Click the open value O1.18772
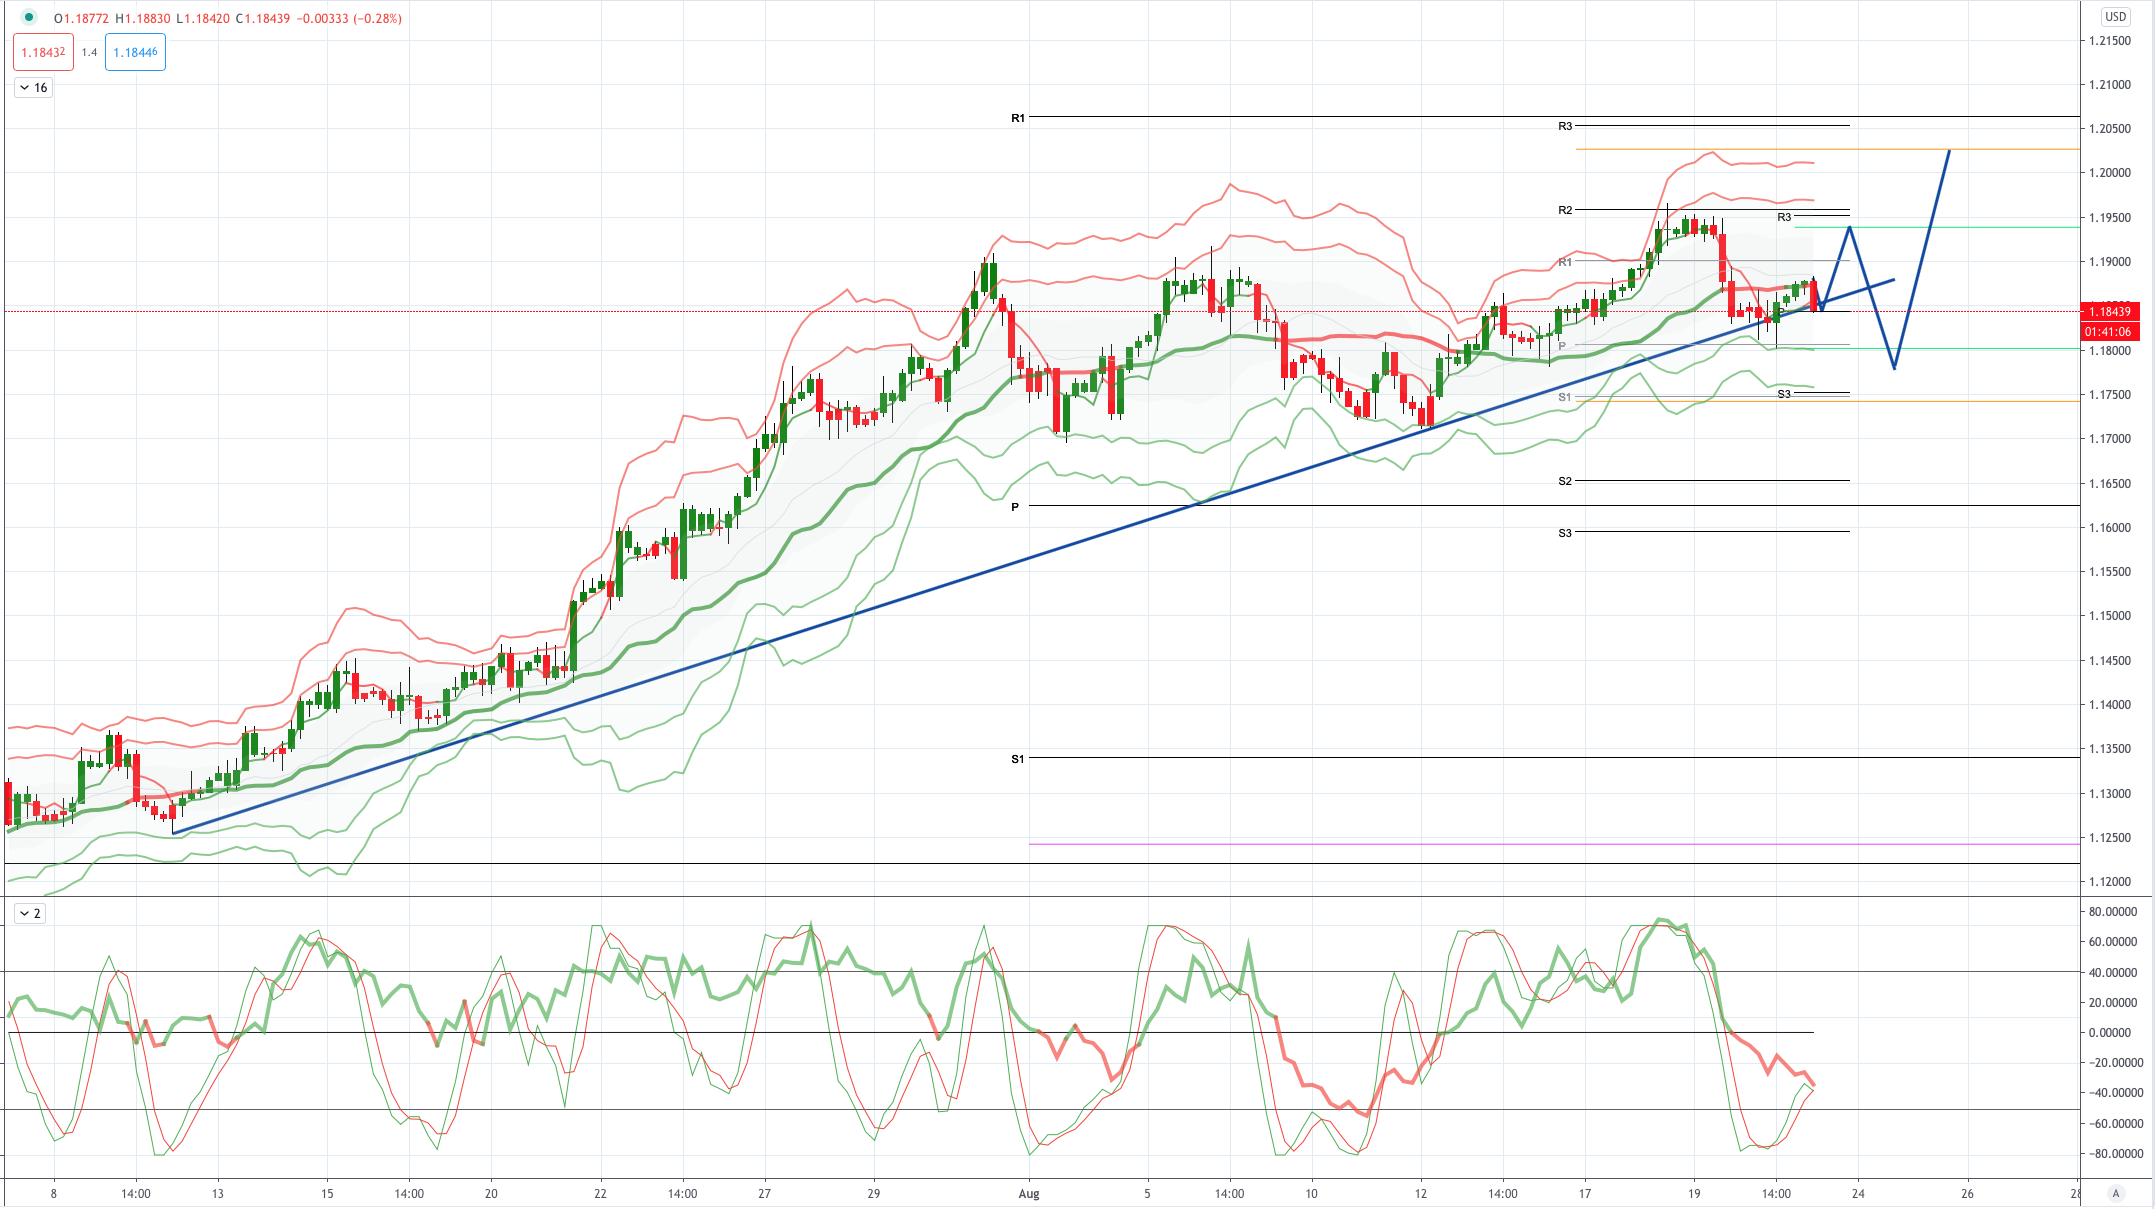 82,18
